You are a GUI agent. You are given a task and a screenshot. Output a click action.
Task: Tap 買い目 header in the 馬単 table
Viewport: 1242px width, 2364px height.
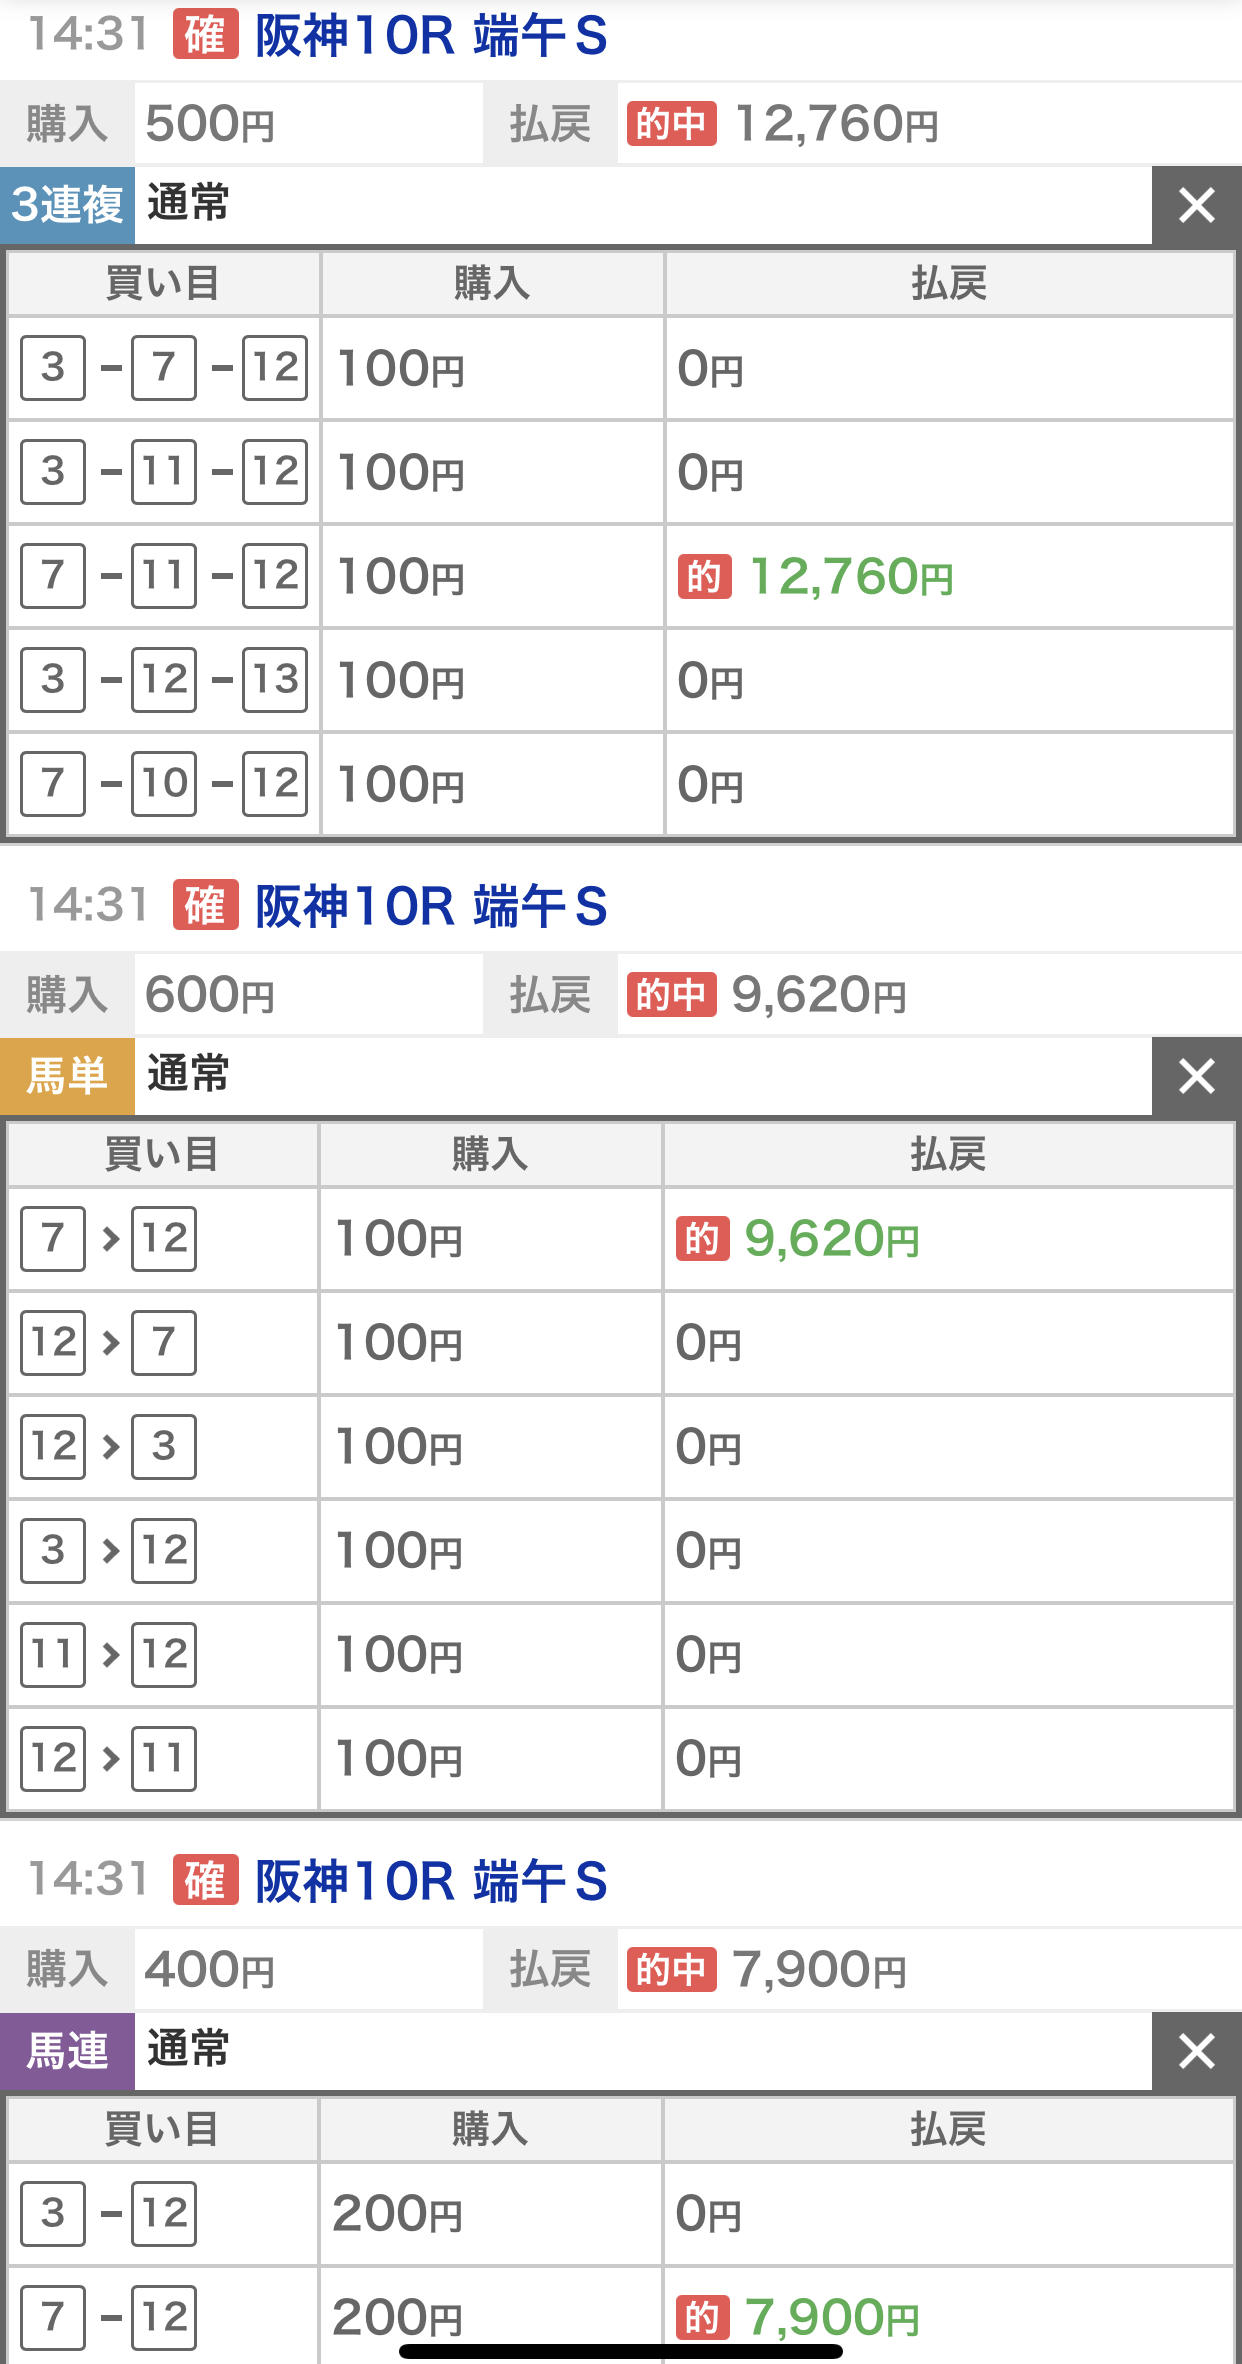(x=162, y=1154)
